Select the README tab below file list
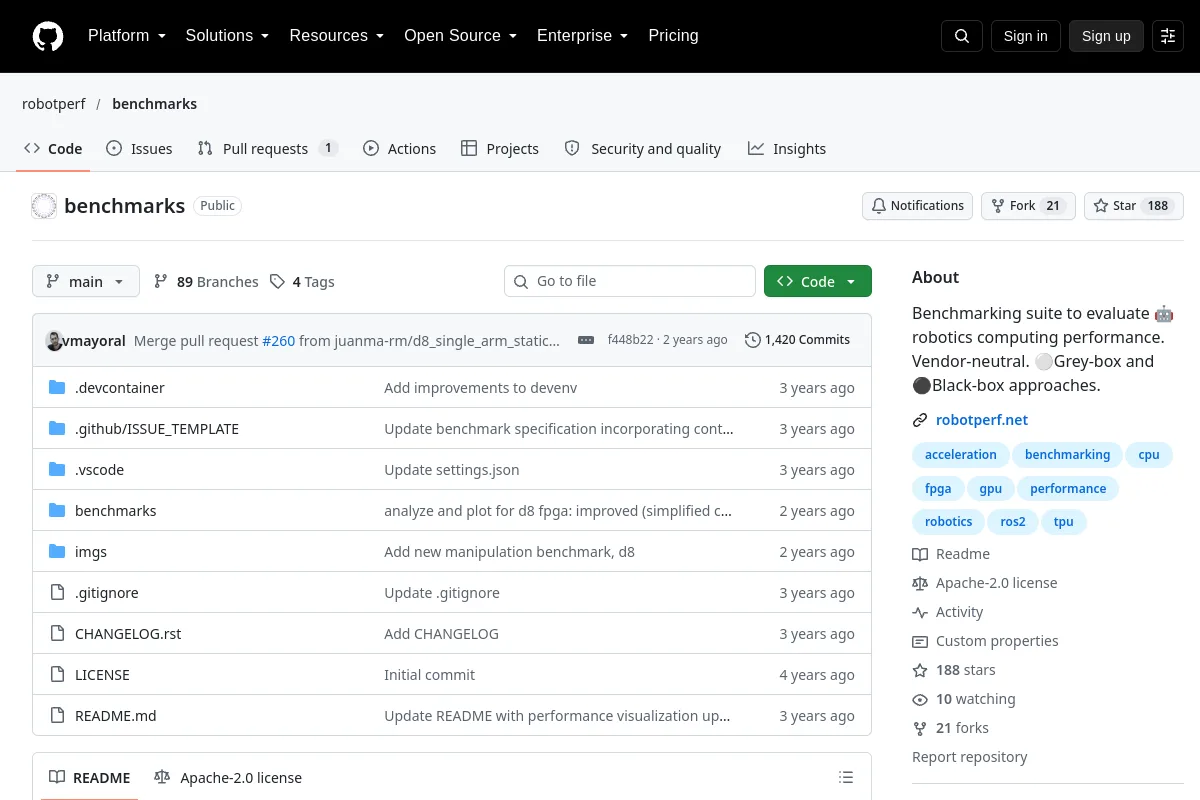This screenshot has width=1200, height=800. point(90,778)
